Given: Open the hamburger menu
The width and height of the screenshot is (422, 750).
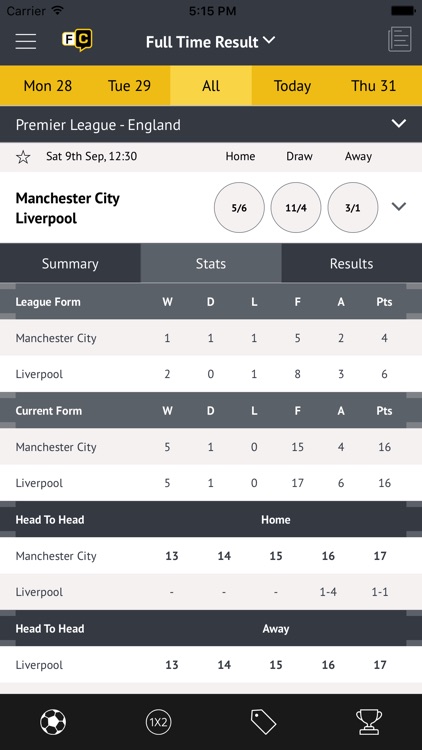Looking at the screenshot, I should [x=26, y=41].
